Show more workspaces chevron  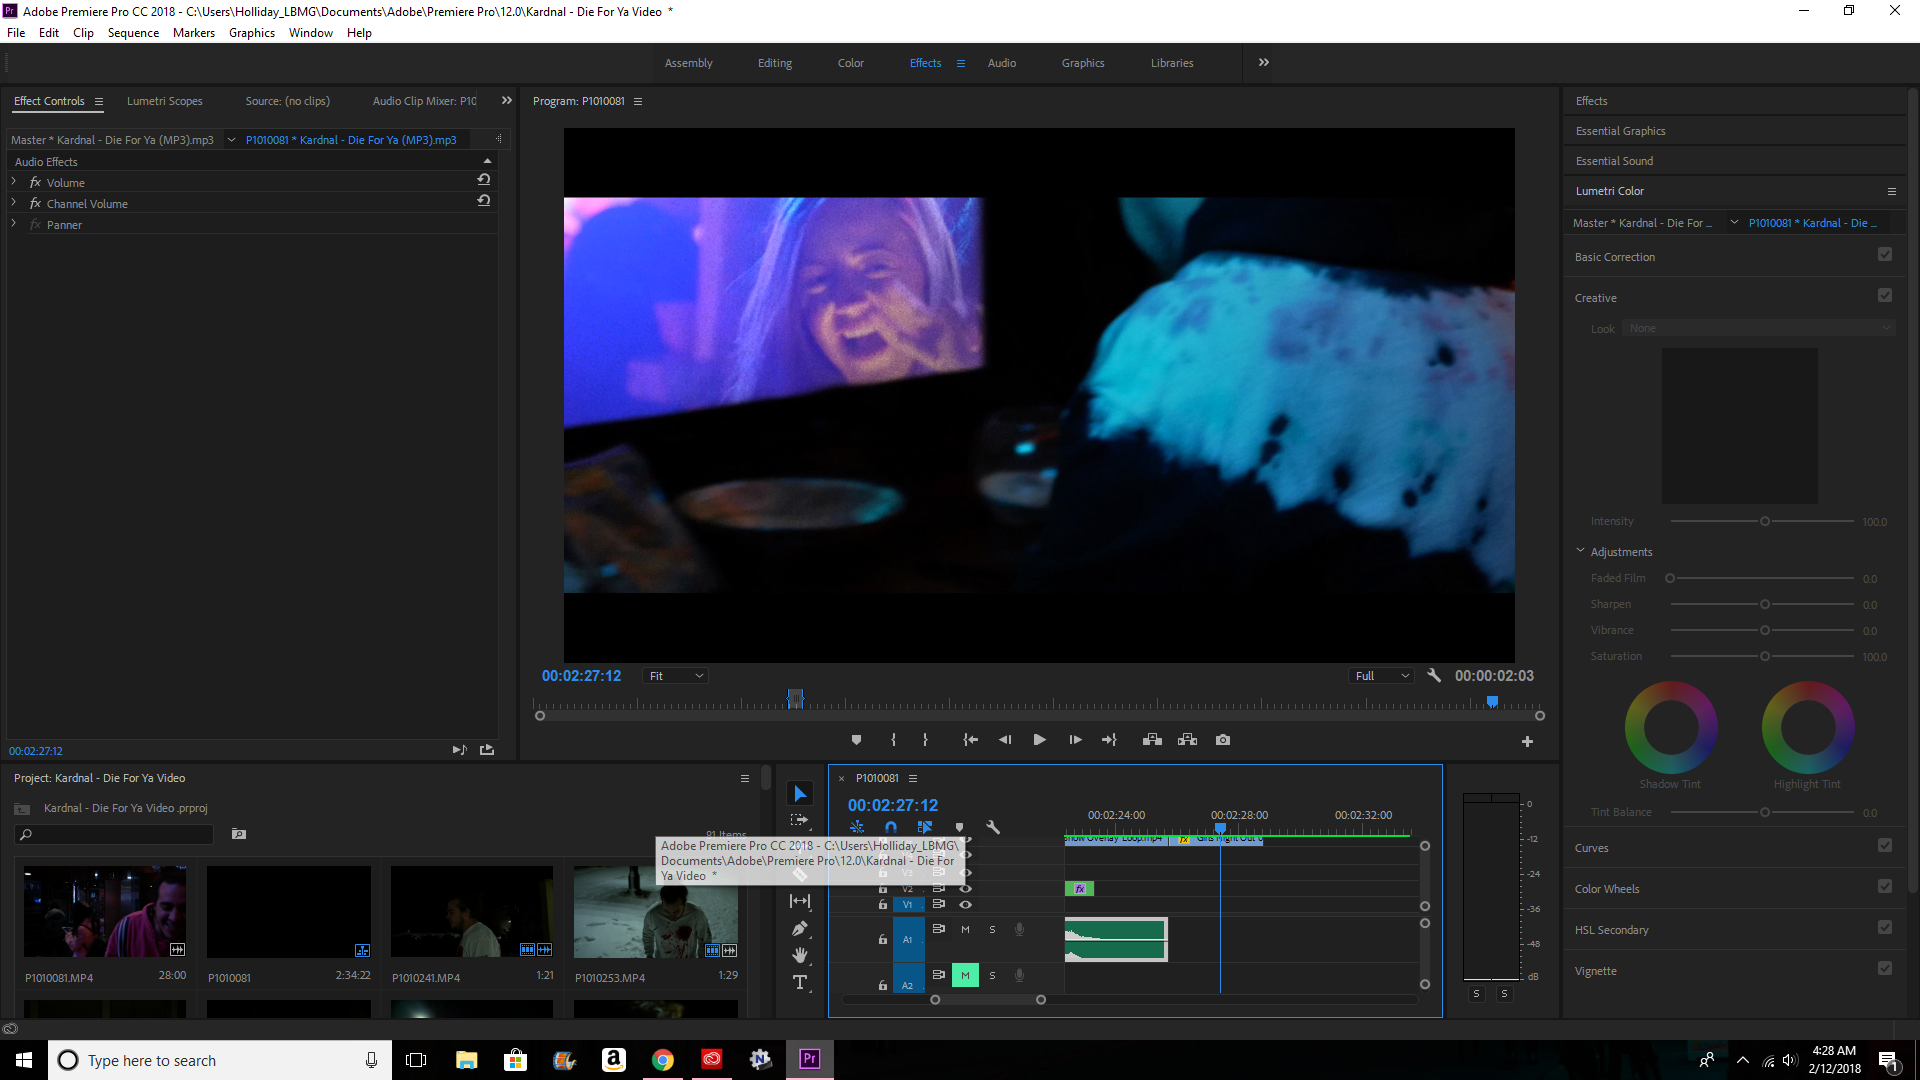pyautogui.click(x=1264, y=62)
